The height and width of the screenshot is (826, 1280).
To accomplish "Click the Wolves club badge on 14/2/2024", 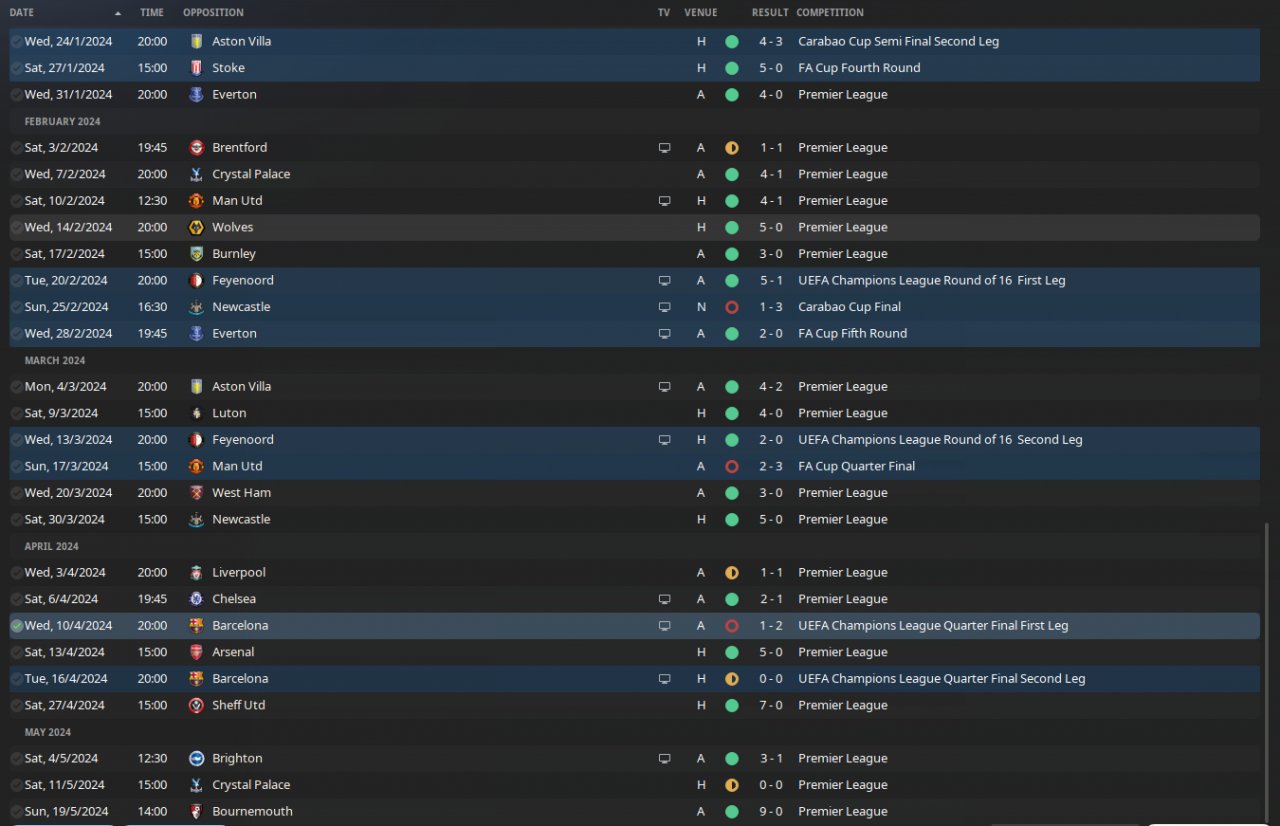I will (196, 228).
